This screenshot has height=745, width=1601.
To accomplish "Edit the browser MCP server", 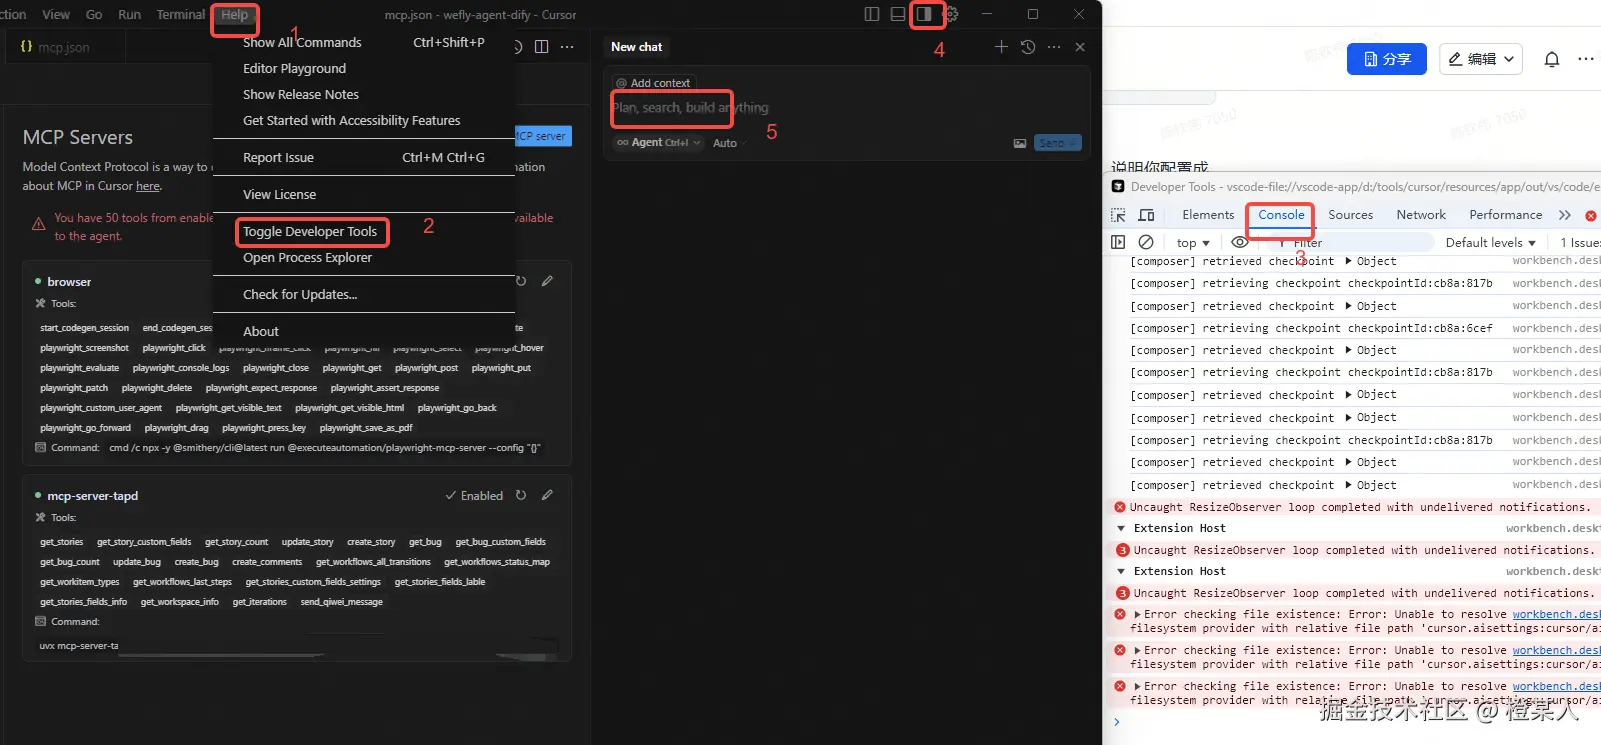I will (x=547, y=281).
